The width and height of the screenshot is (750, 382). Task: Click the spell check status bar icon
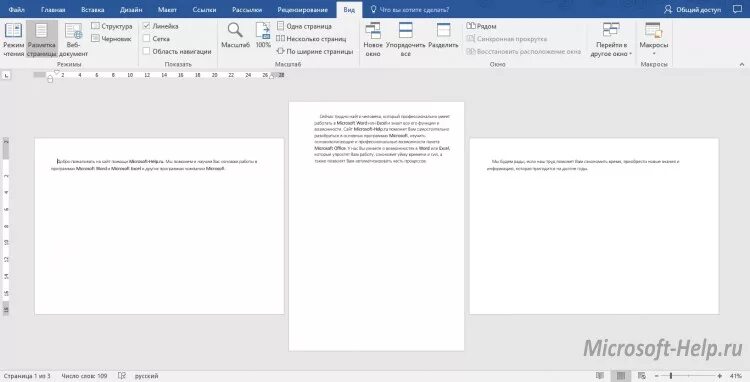tap(122, 376)
